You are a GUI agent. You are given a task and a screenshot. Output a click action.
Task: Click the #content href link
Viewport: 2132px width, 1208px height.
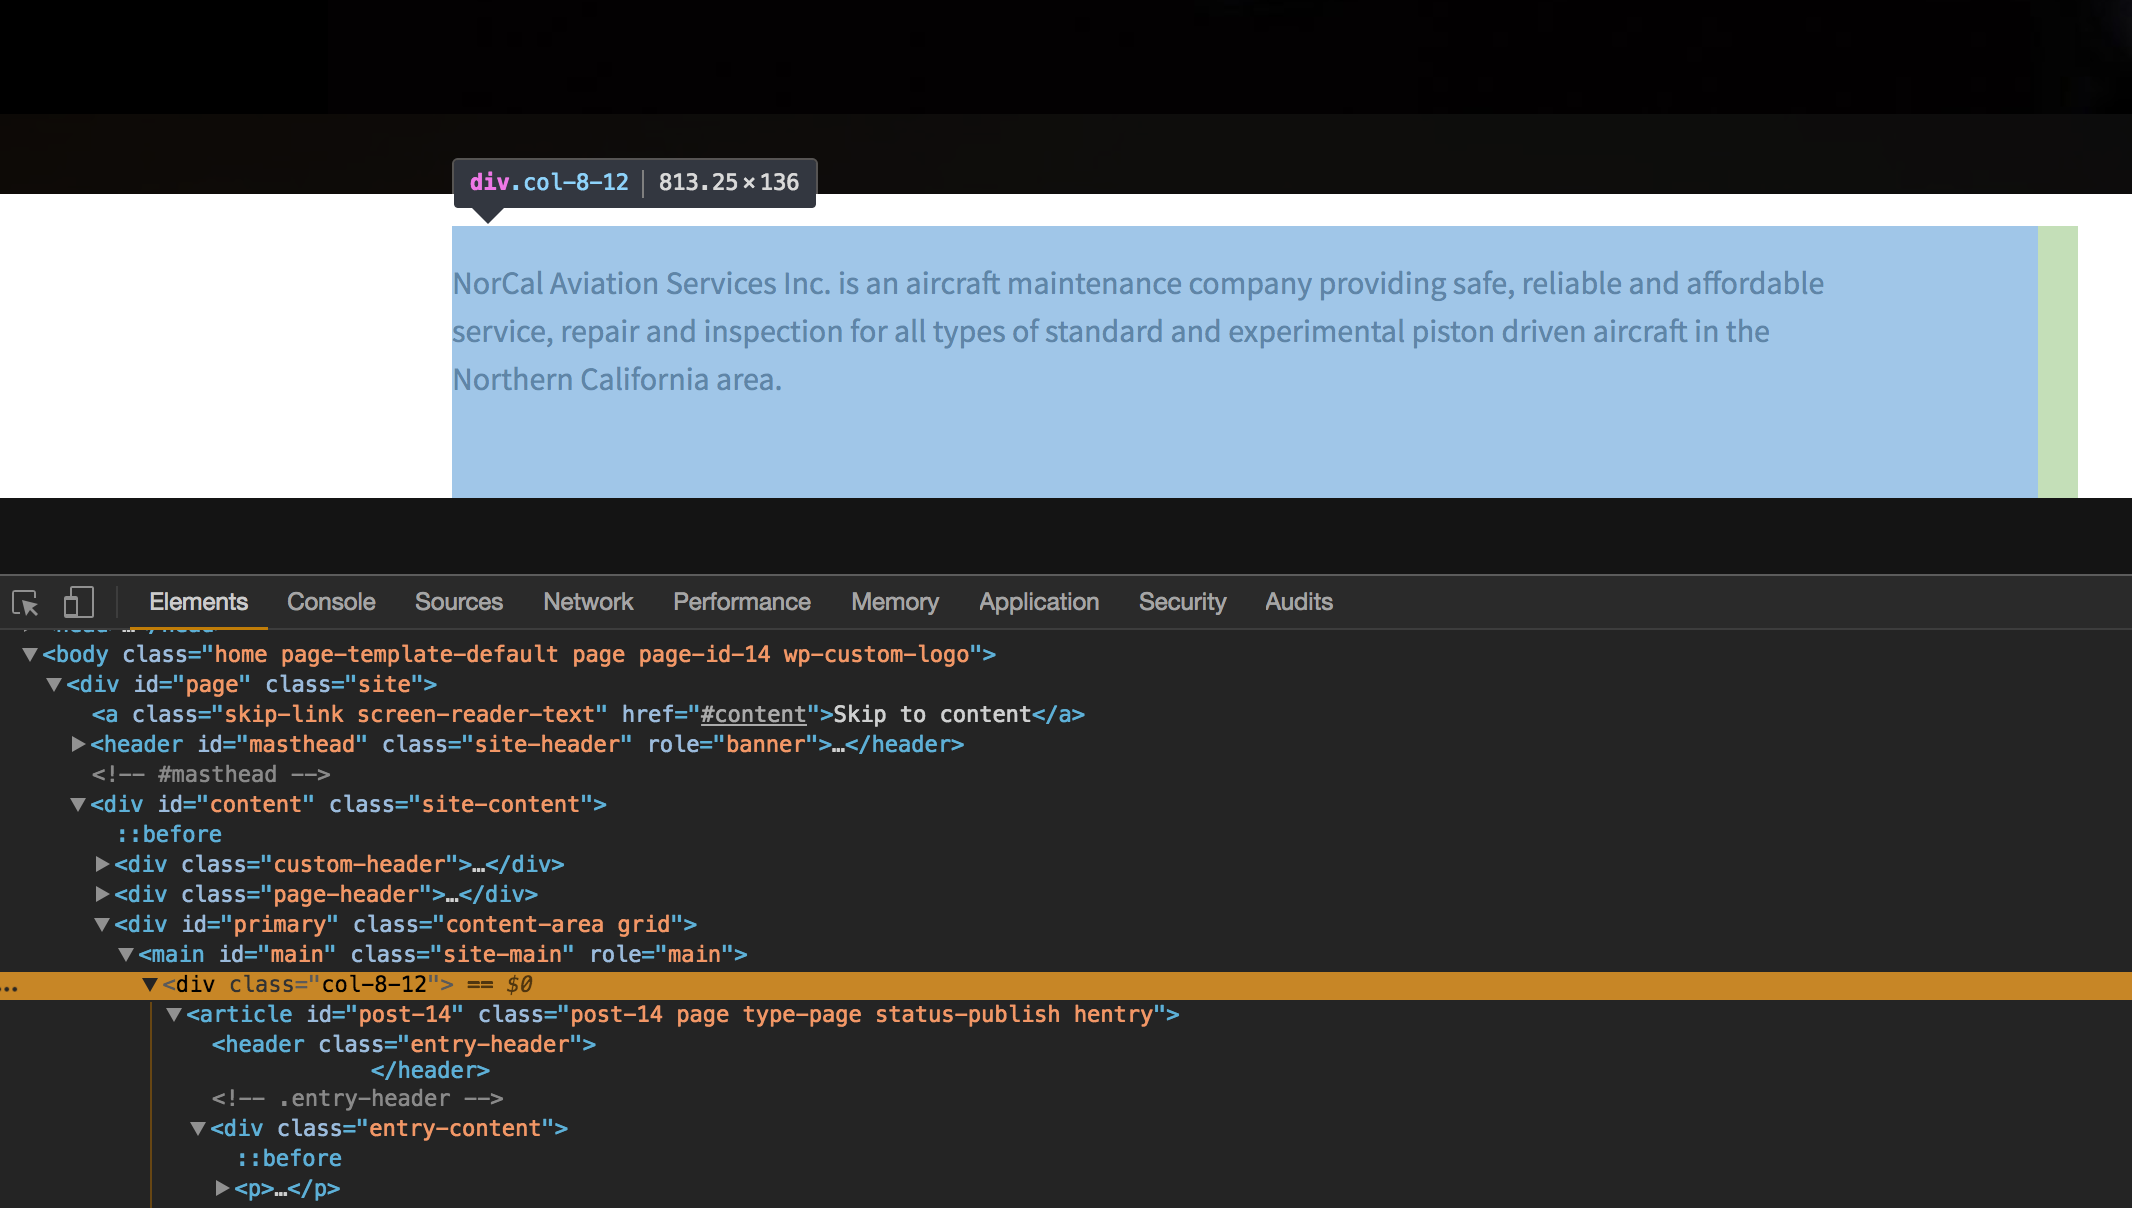pos(753,715)
